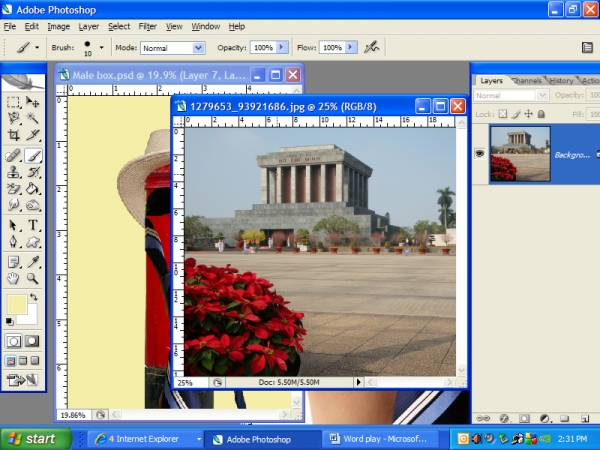
Task: Select the Brush tool in toolbox
Action: click(x=33, y=156)
